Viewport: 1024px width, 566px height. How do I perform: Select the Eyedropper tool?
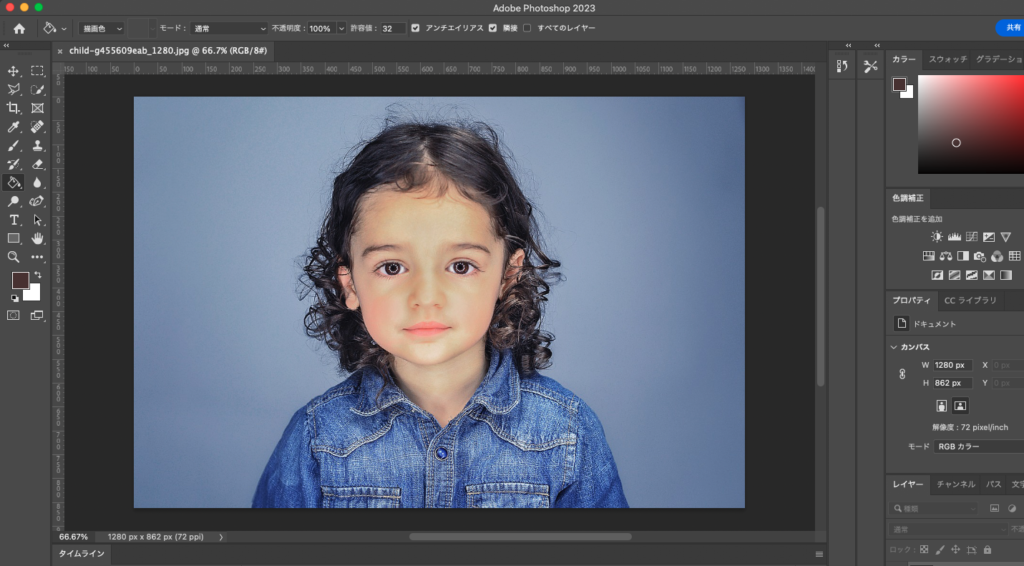pyautogui.click(x=13, y=127)
